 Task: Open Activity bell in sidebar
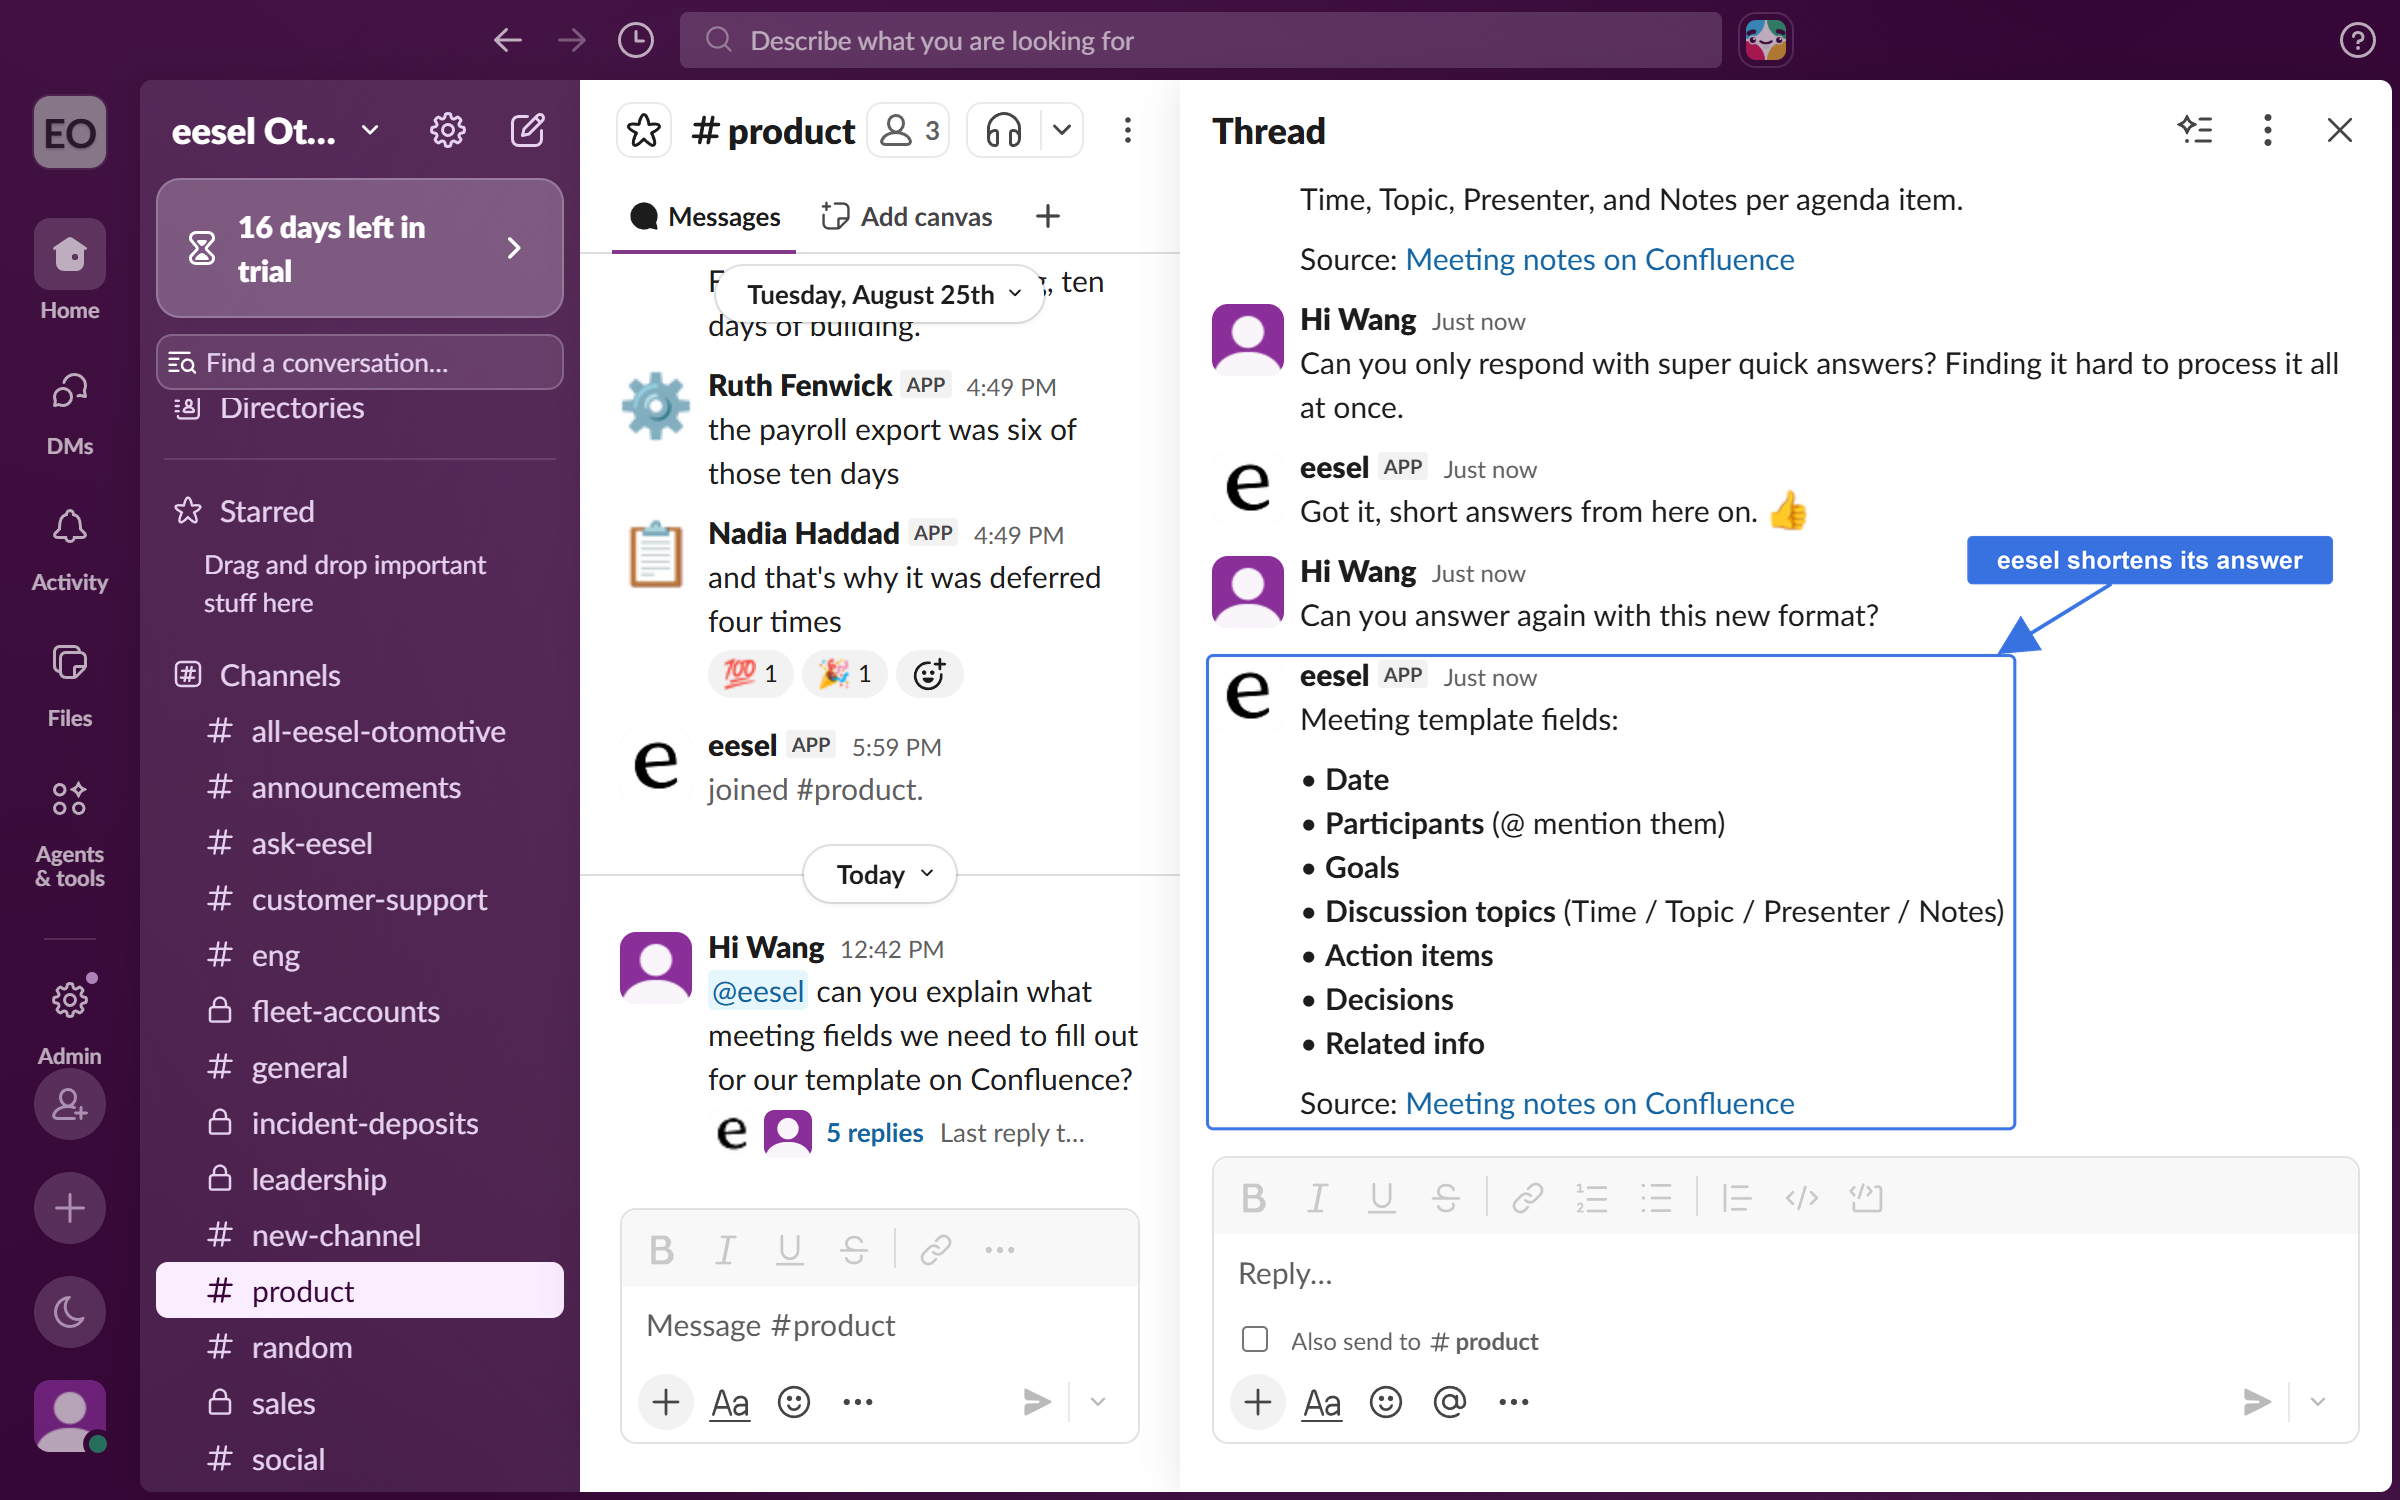69,548
